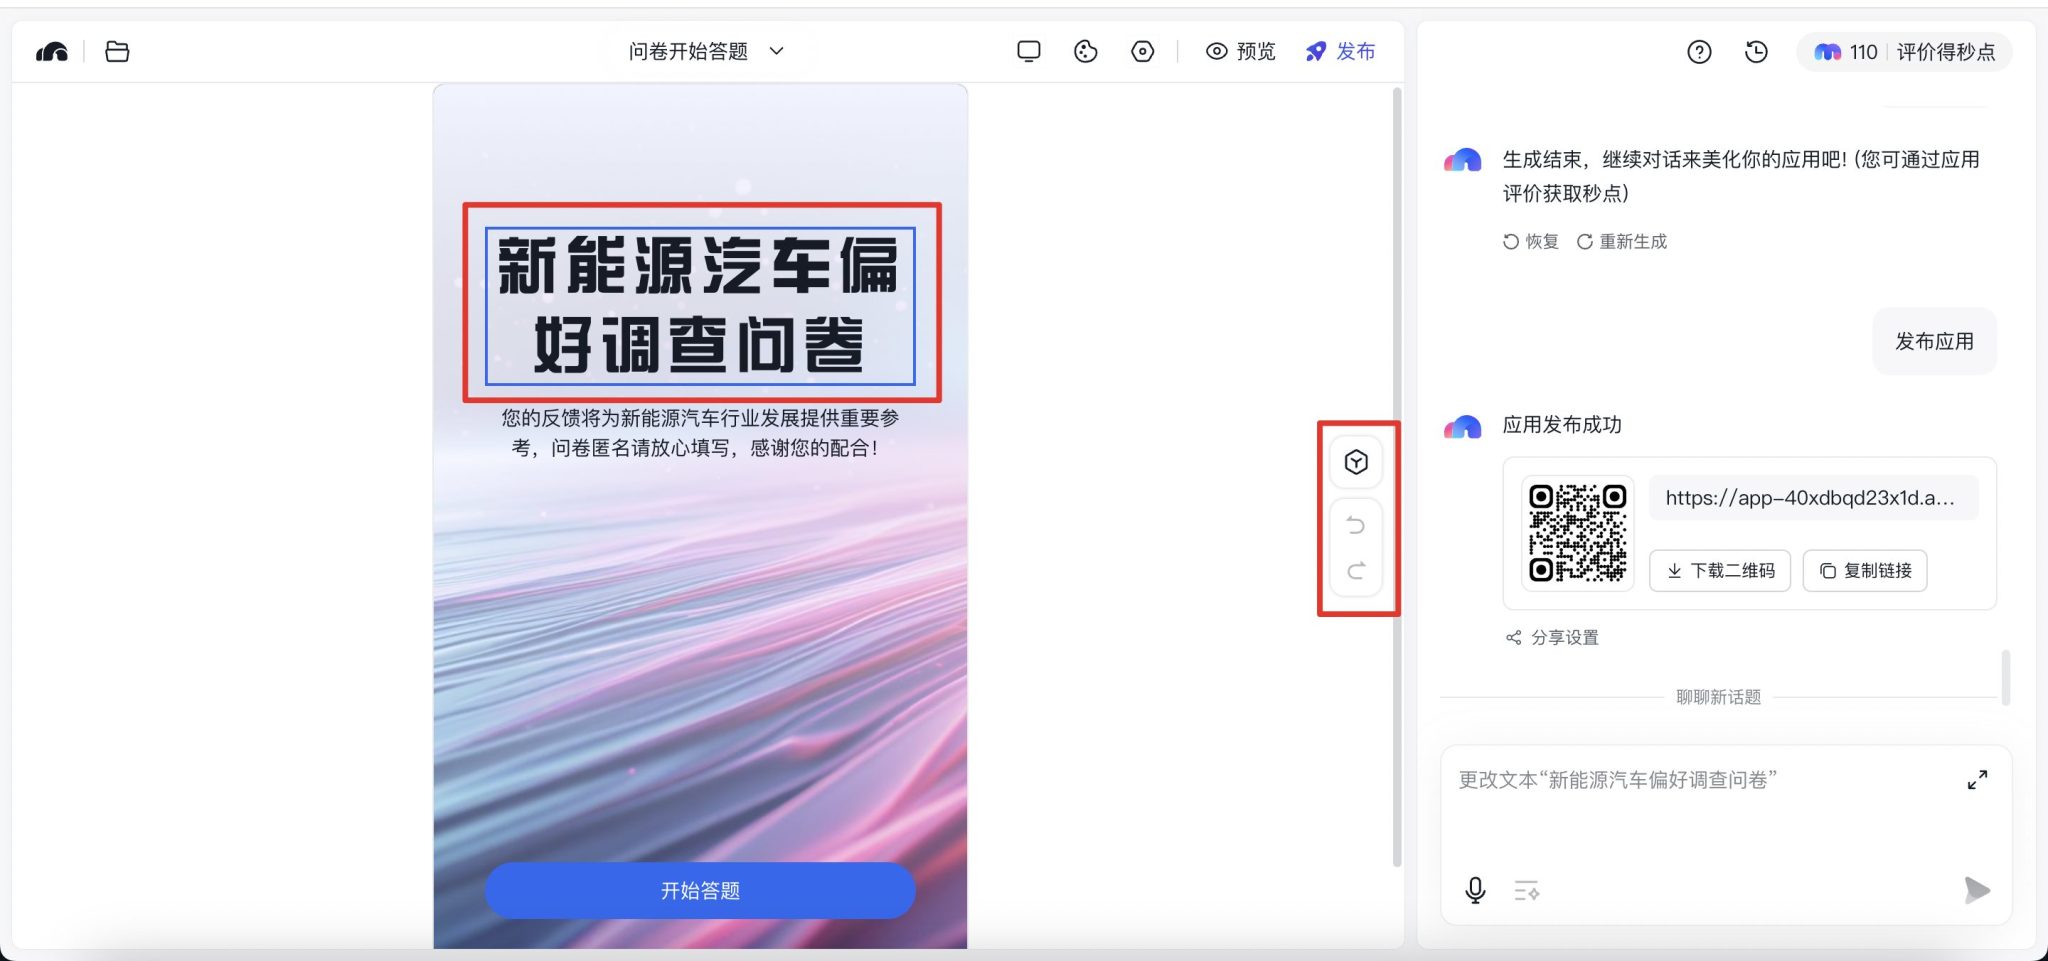Click the 发布应用 button
The height and width of the screenshot is (961, 2048).
[x=1932, y=340]
